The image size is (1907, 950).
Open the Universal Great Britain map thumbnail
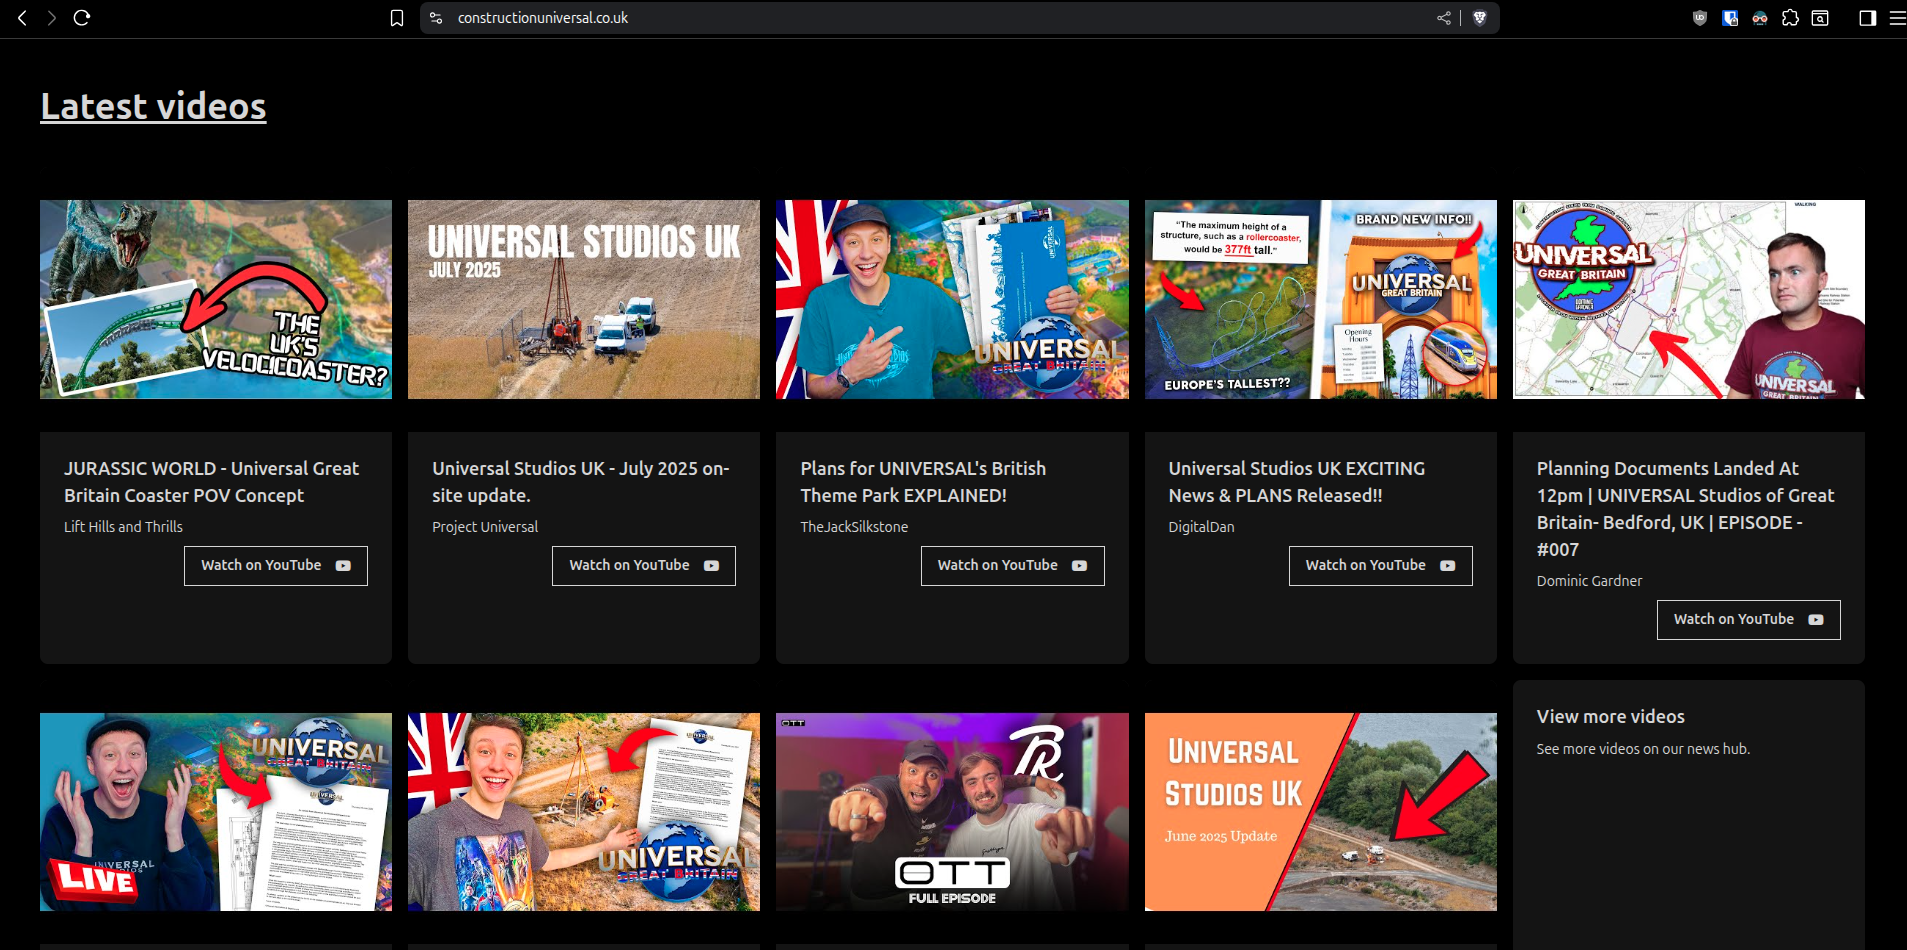pos(1689,299)
